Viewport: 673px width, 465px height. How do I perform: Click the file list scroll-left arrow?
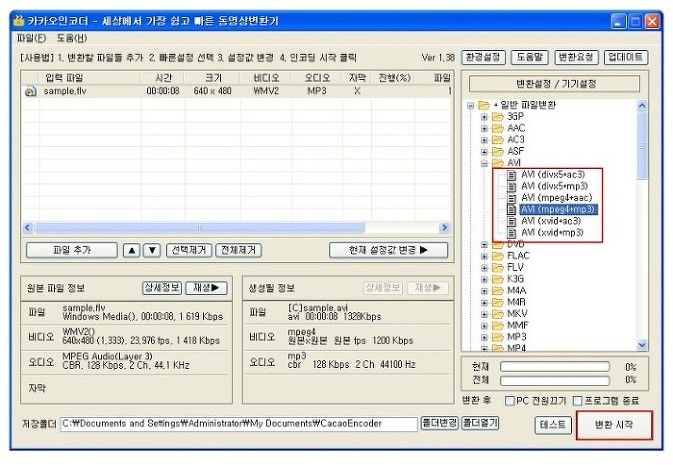coord(28,228)
